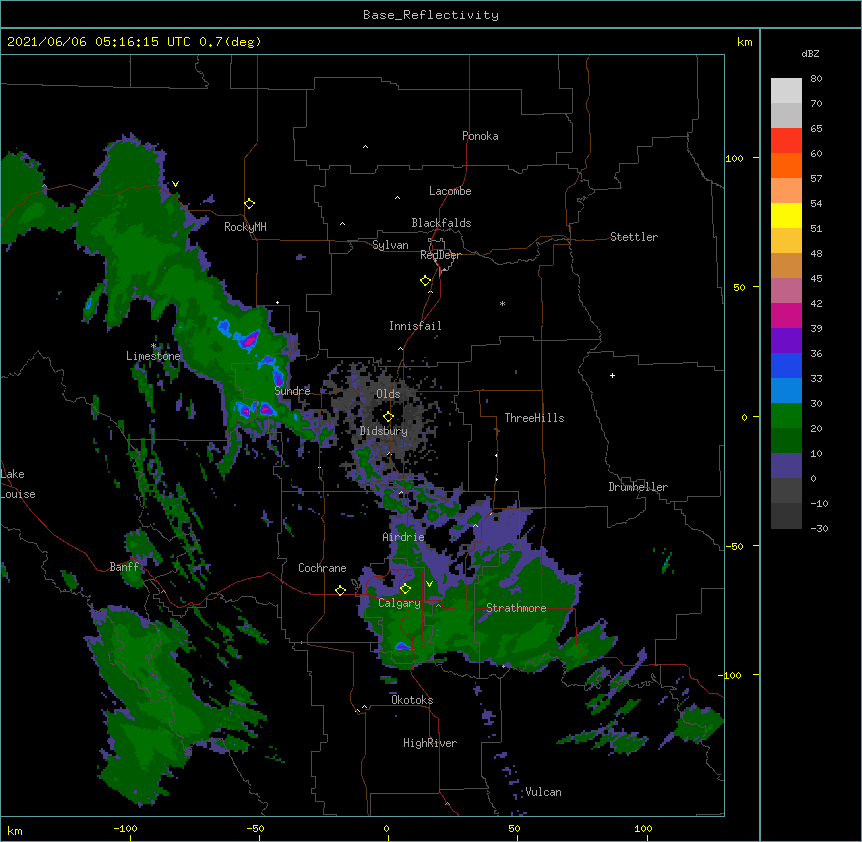Select the yellow diamond marker above Calgary label
Viewport: 862px width, 842px height.
point(405,589)
